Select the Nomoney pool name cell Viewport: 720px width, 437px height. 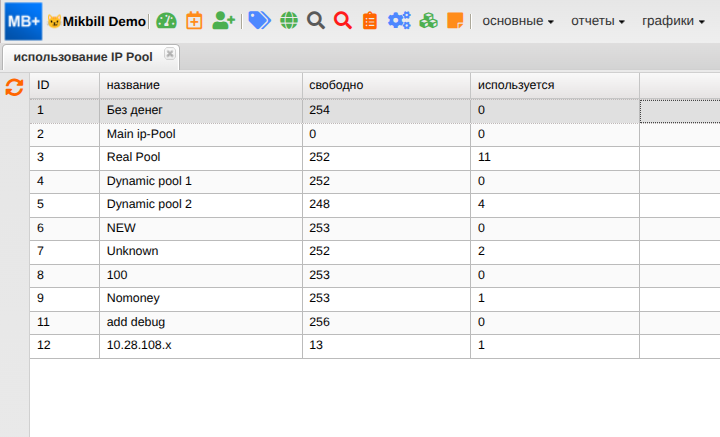[x=201, y=298]
